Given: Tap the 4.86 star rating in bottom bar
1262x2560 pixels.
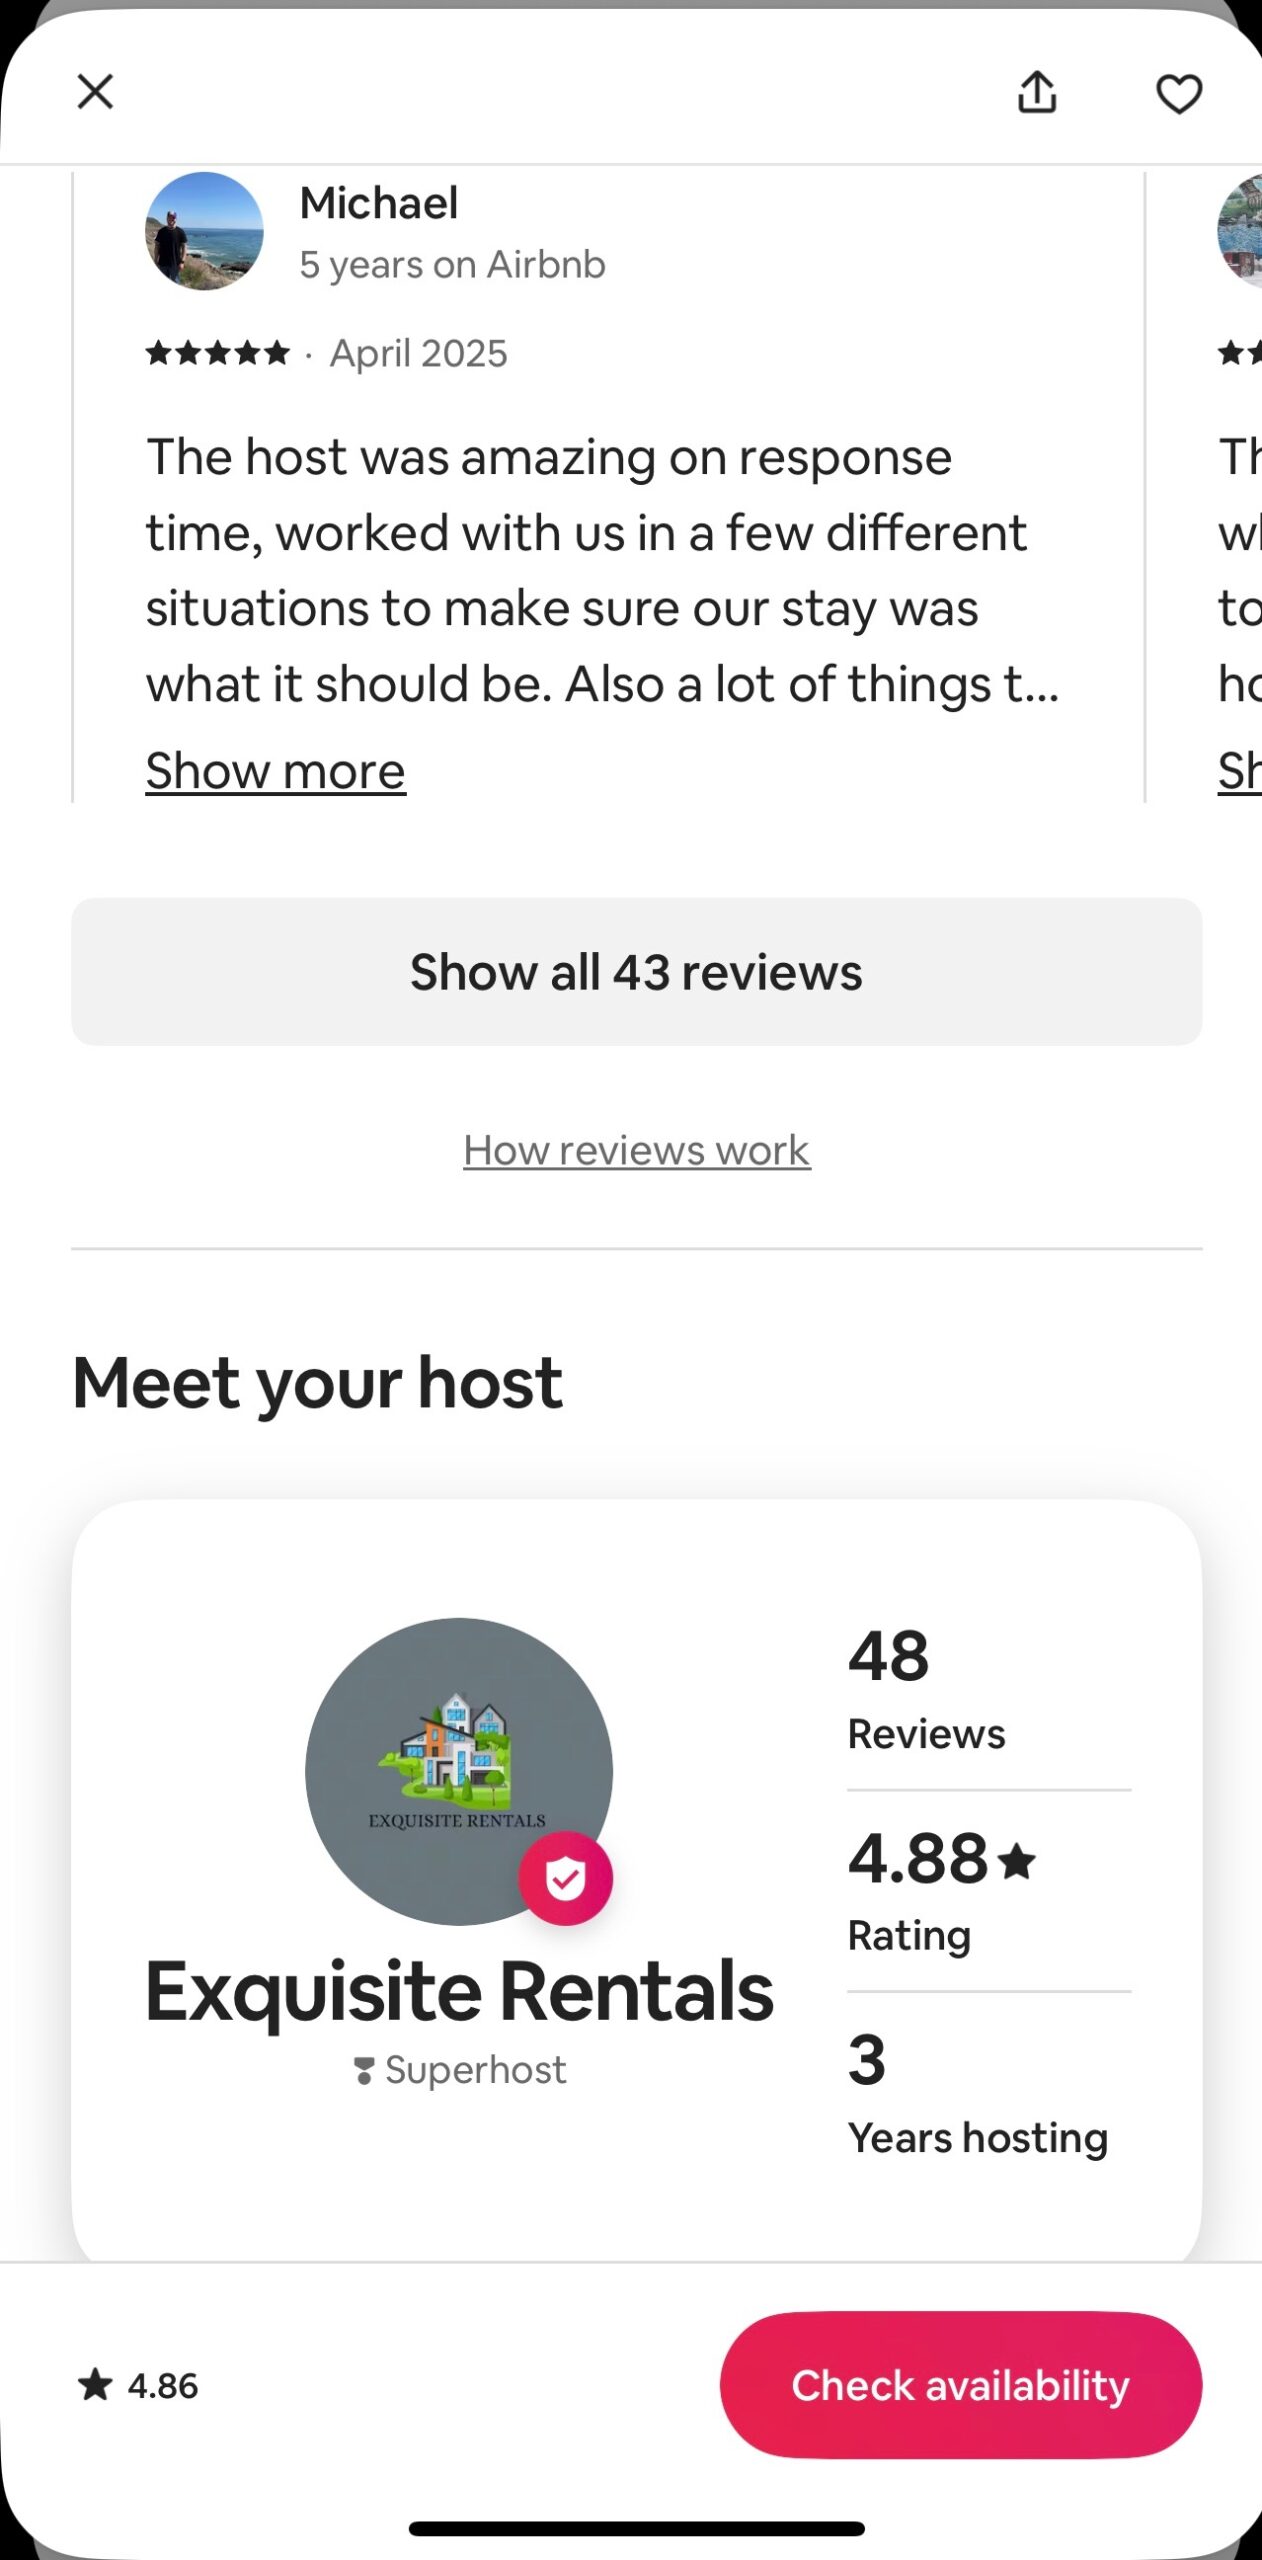Looking at the screenshot, I should tap(139, 2385).
